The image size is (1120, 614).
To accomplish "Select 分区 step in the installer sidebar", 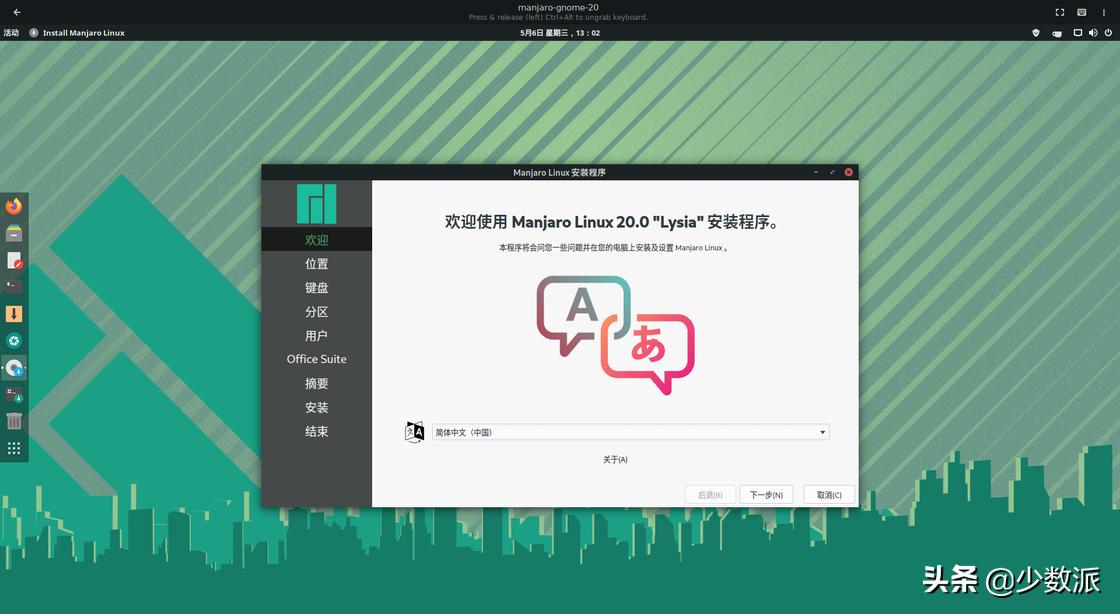I will point(316,311).
